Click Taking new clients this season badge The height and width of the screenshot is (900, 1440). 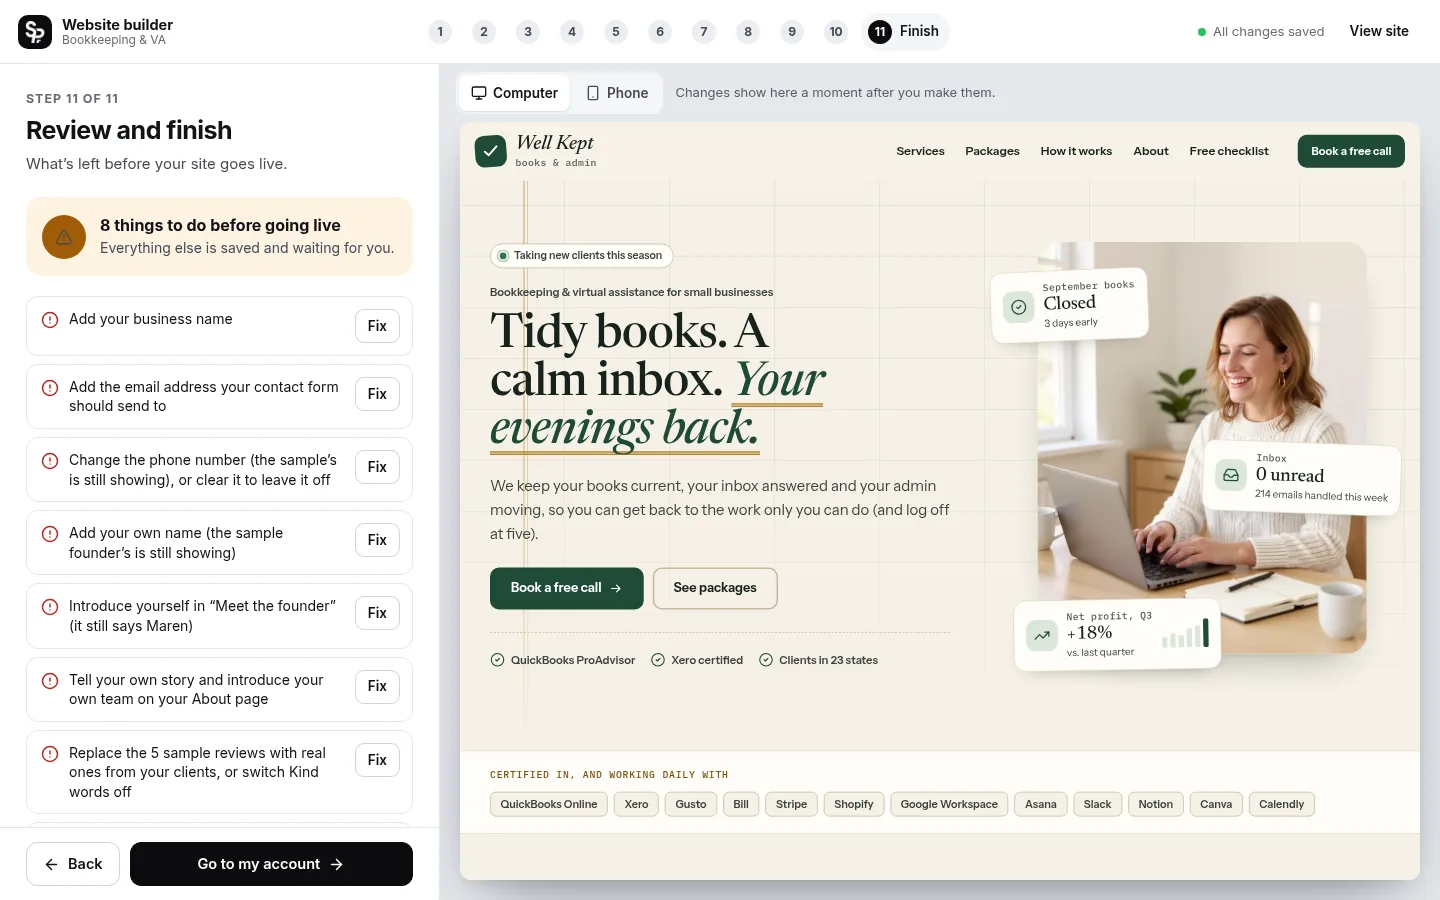pos(582,256)
